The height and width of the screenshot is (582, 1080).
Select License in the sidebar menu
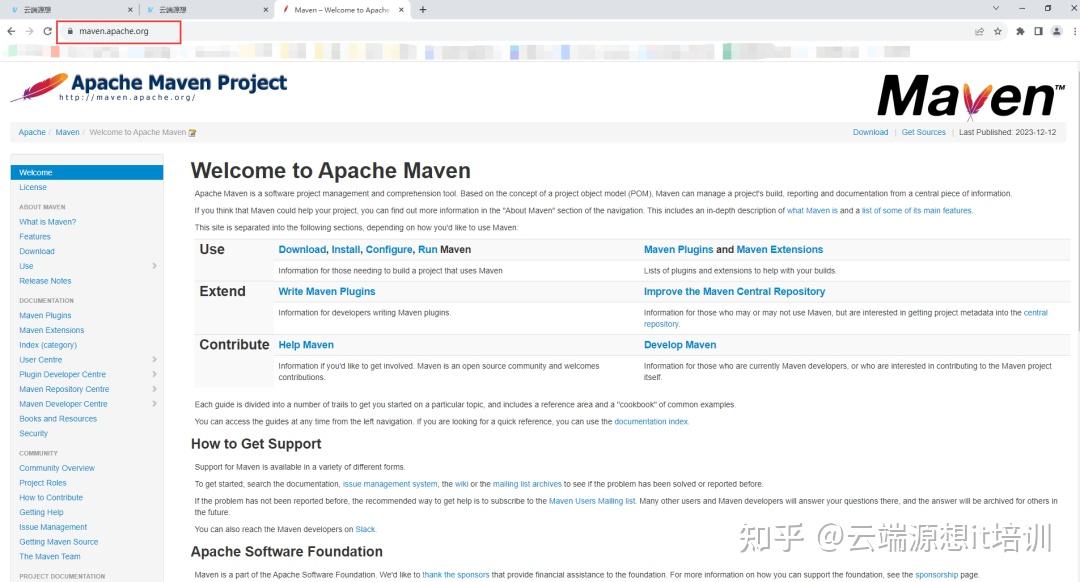(x=33, y=187)
